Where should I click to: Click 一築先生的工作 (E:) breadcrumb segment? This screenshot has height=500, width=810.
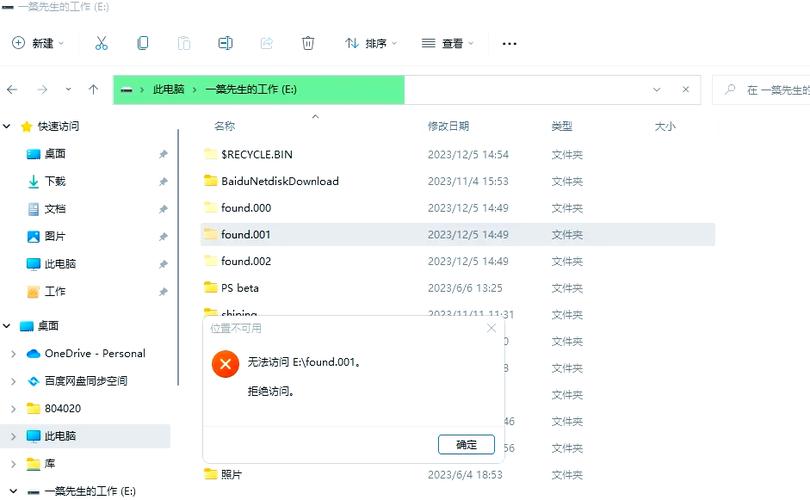click(251, 89)
